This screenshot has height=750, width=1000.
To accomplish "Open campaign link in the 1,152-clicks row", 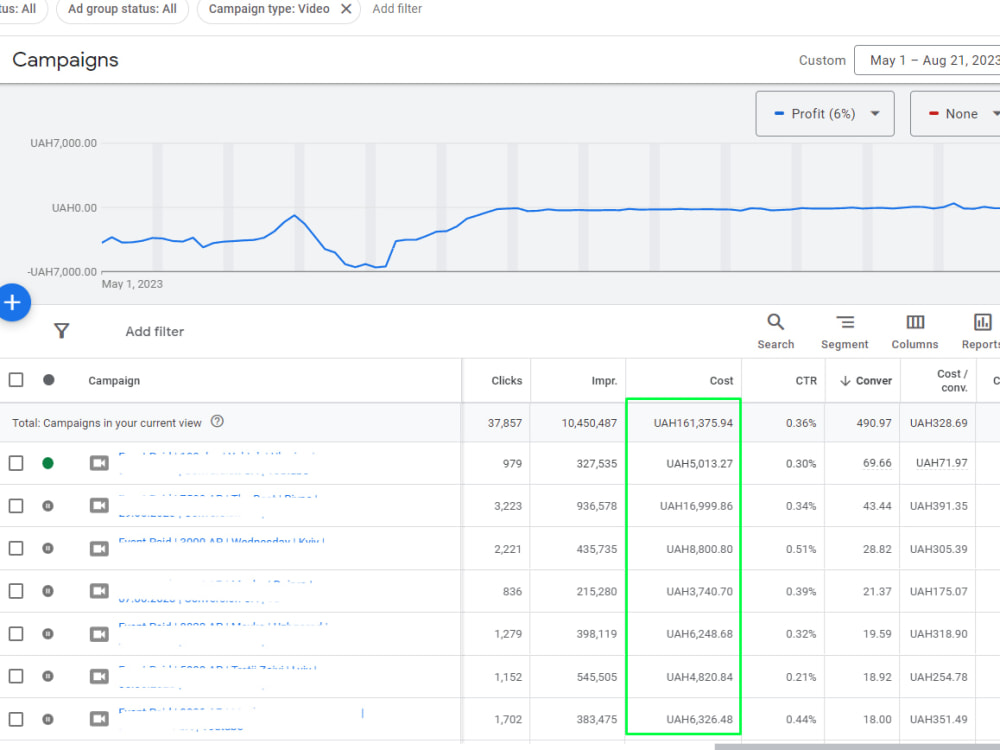I will coord(217,669).
